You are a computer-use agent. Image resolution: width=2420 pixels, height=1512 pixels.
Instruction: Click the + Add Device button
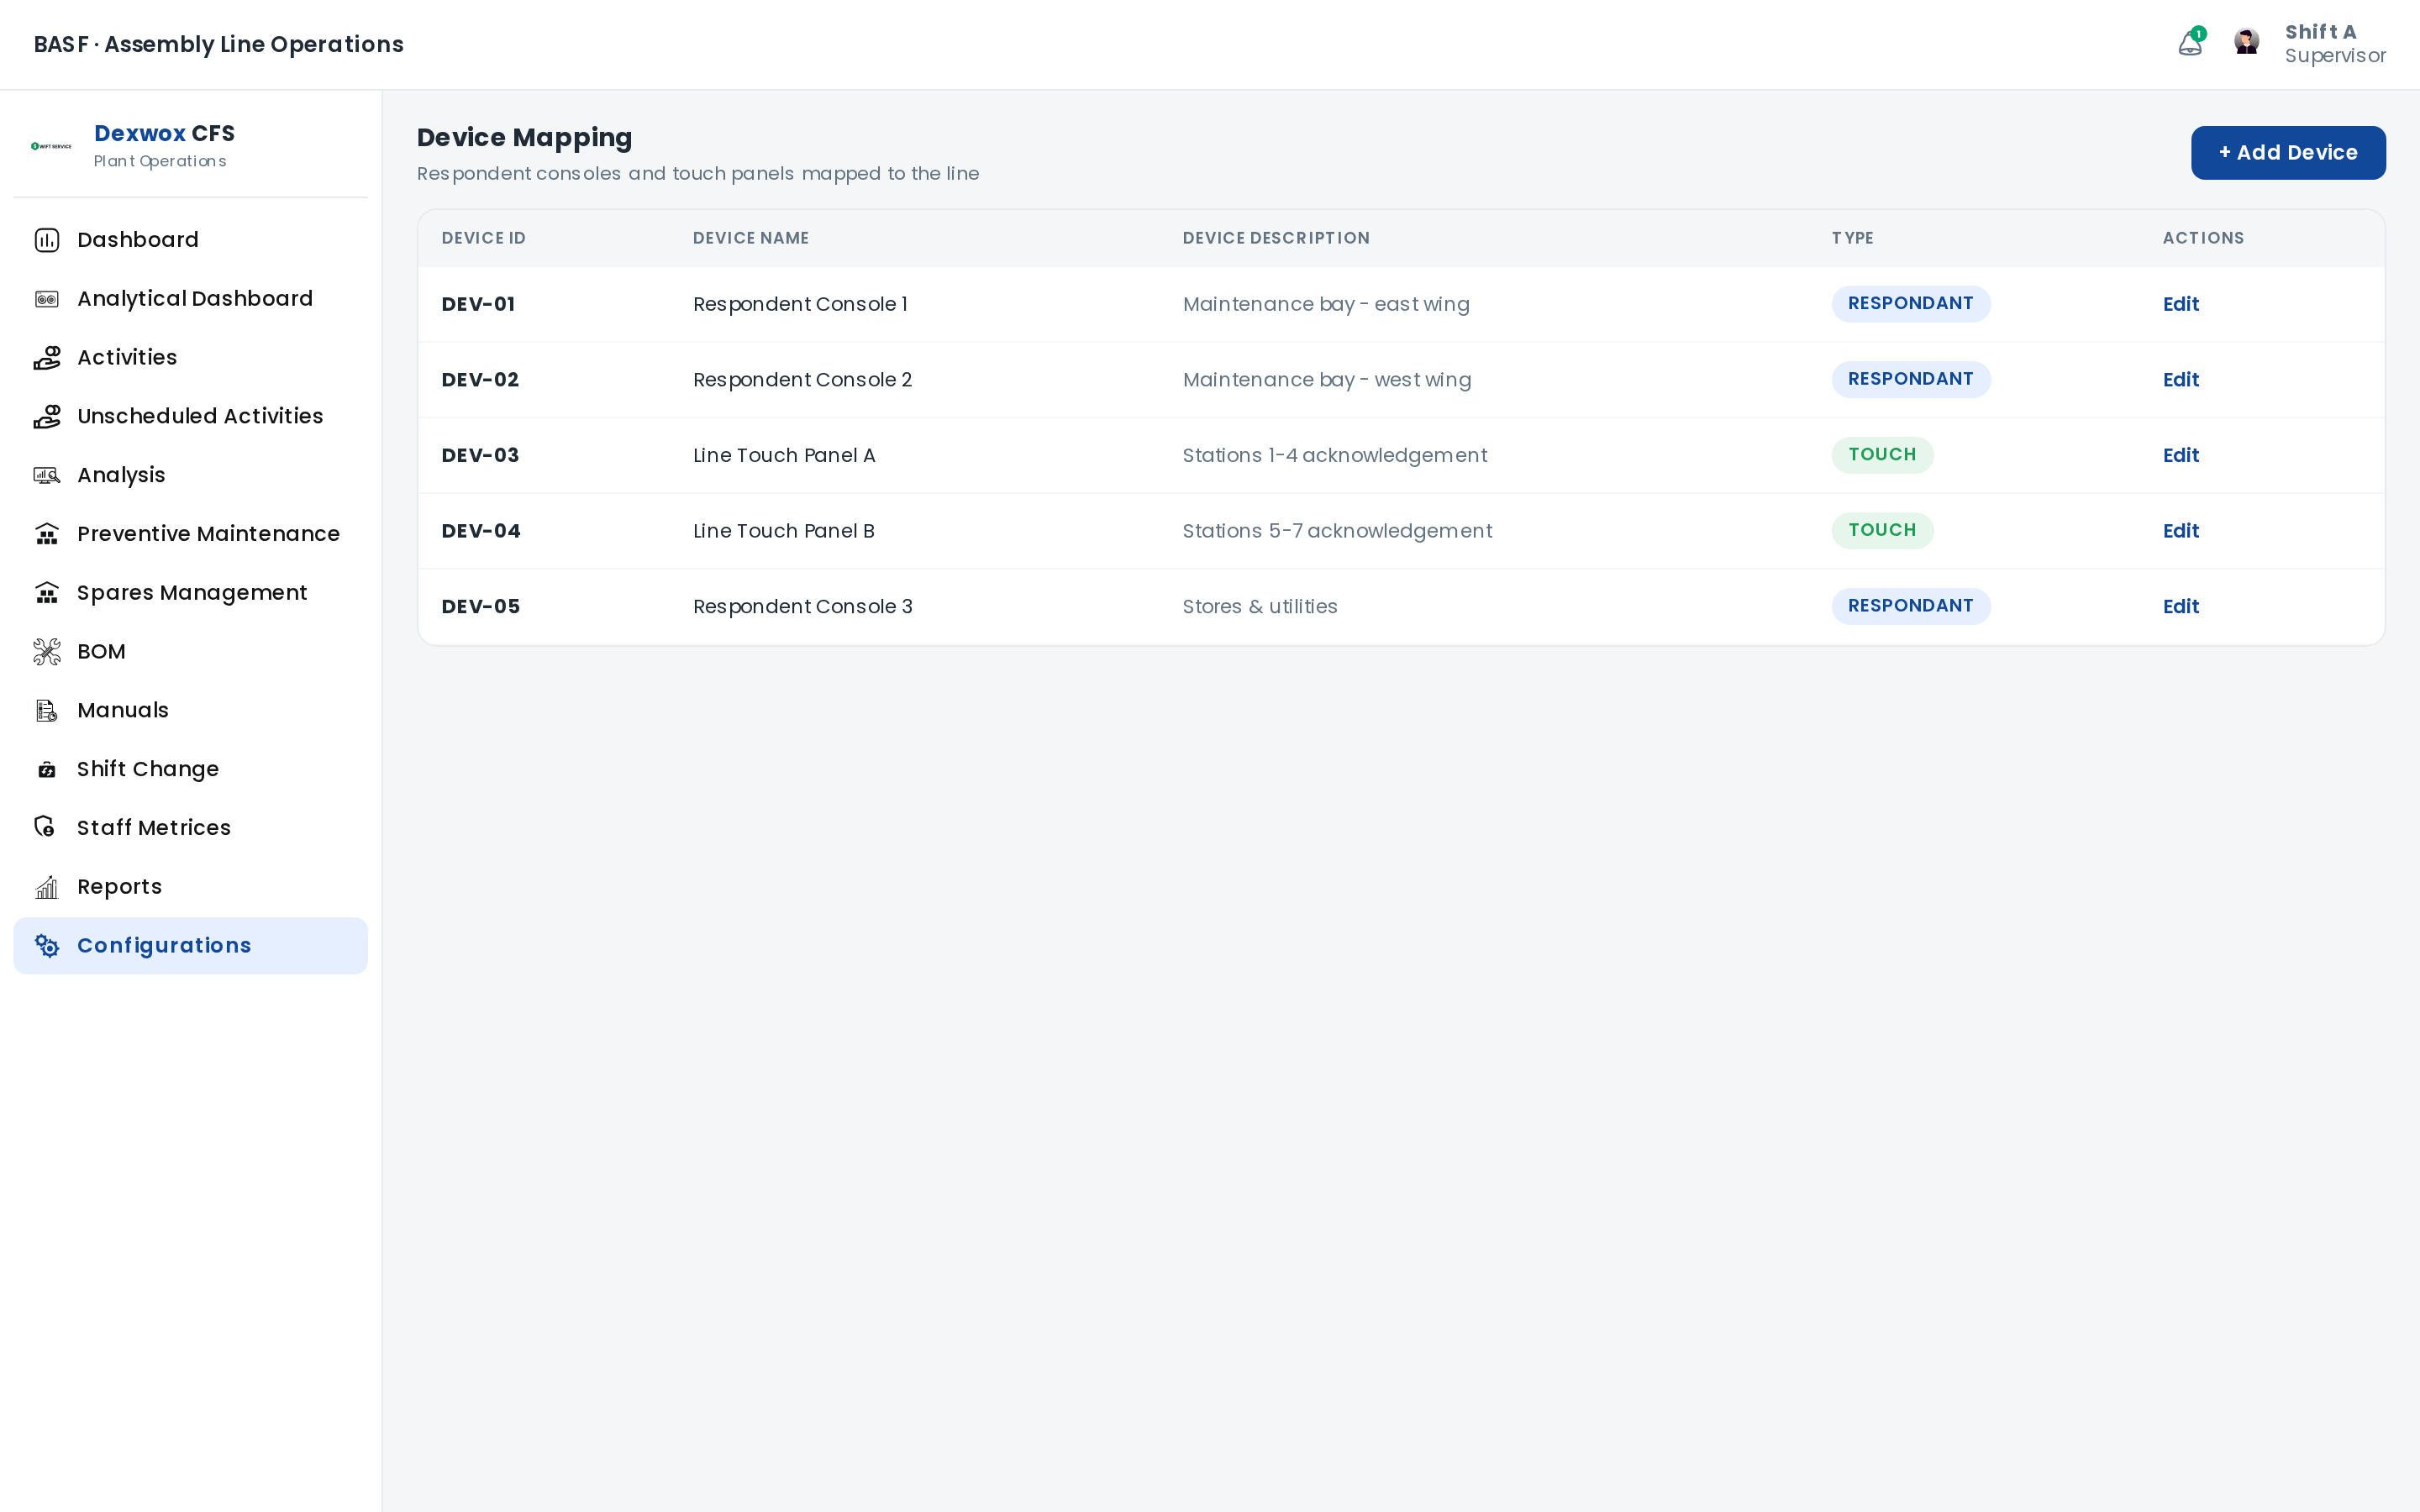tap(2288, 153)
